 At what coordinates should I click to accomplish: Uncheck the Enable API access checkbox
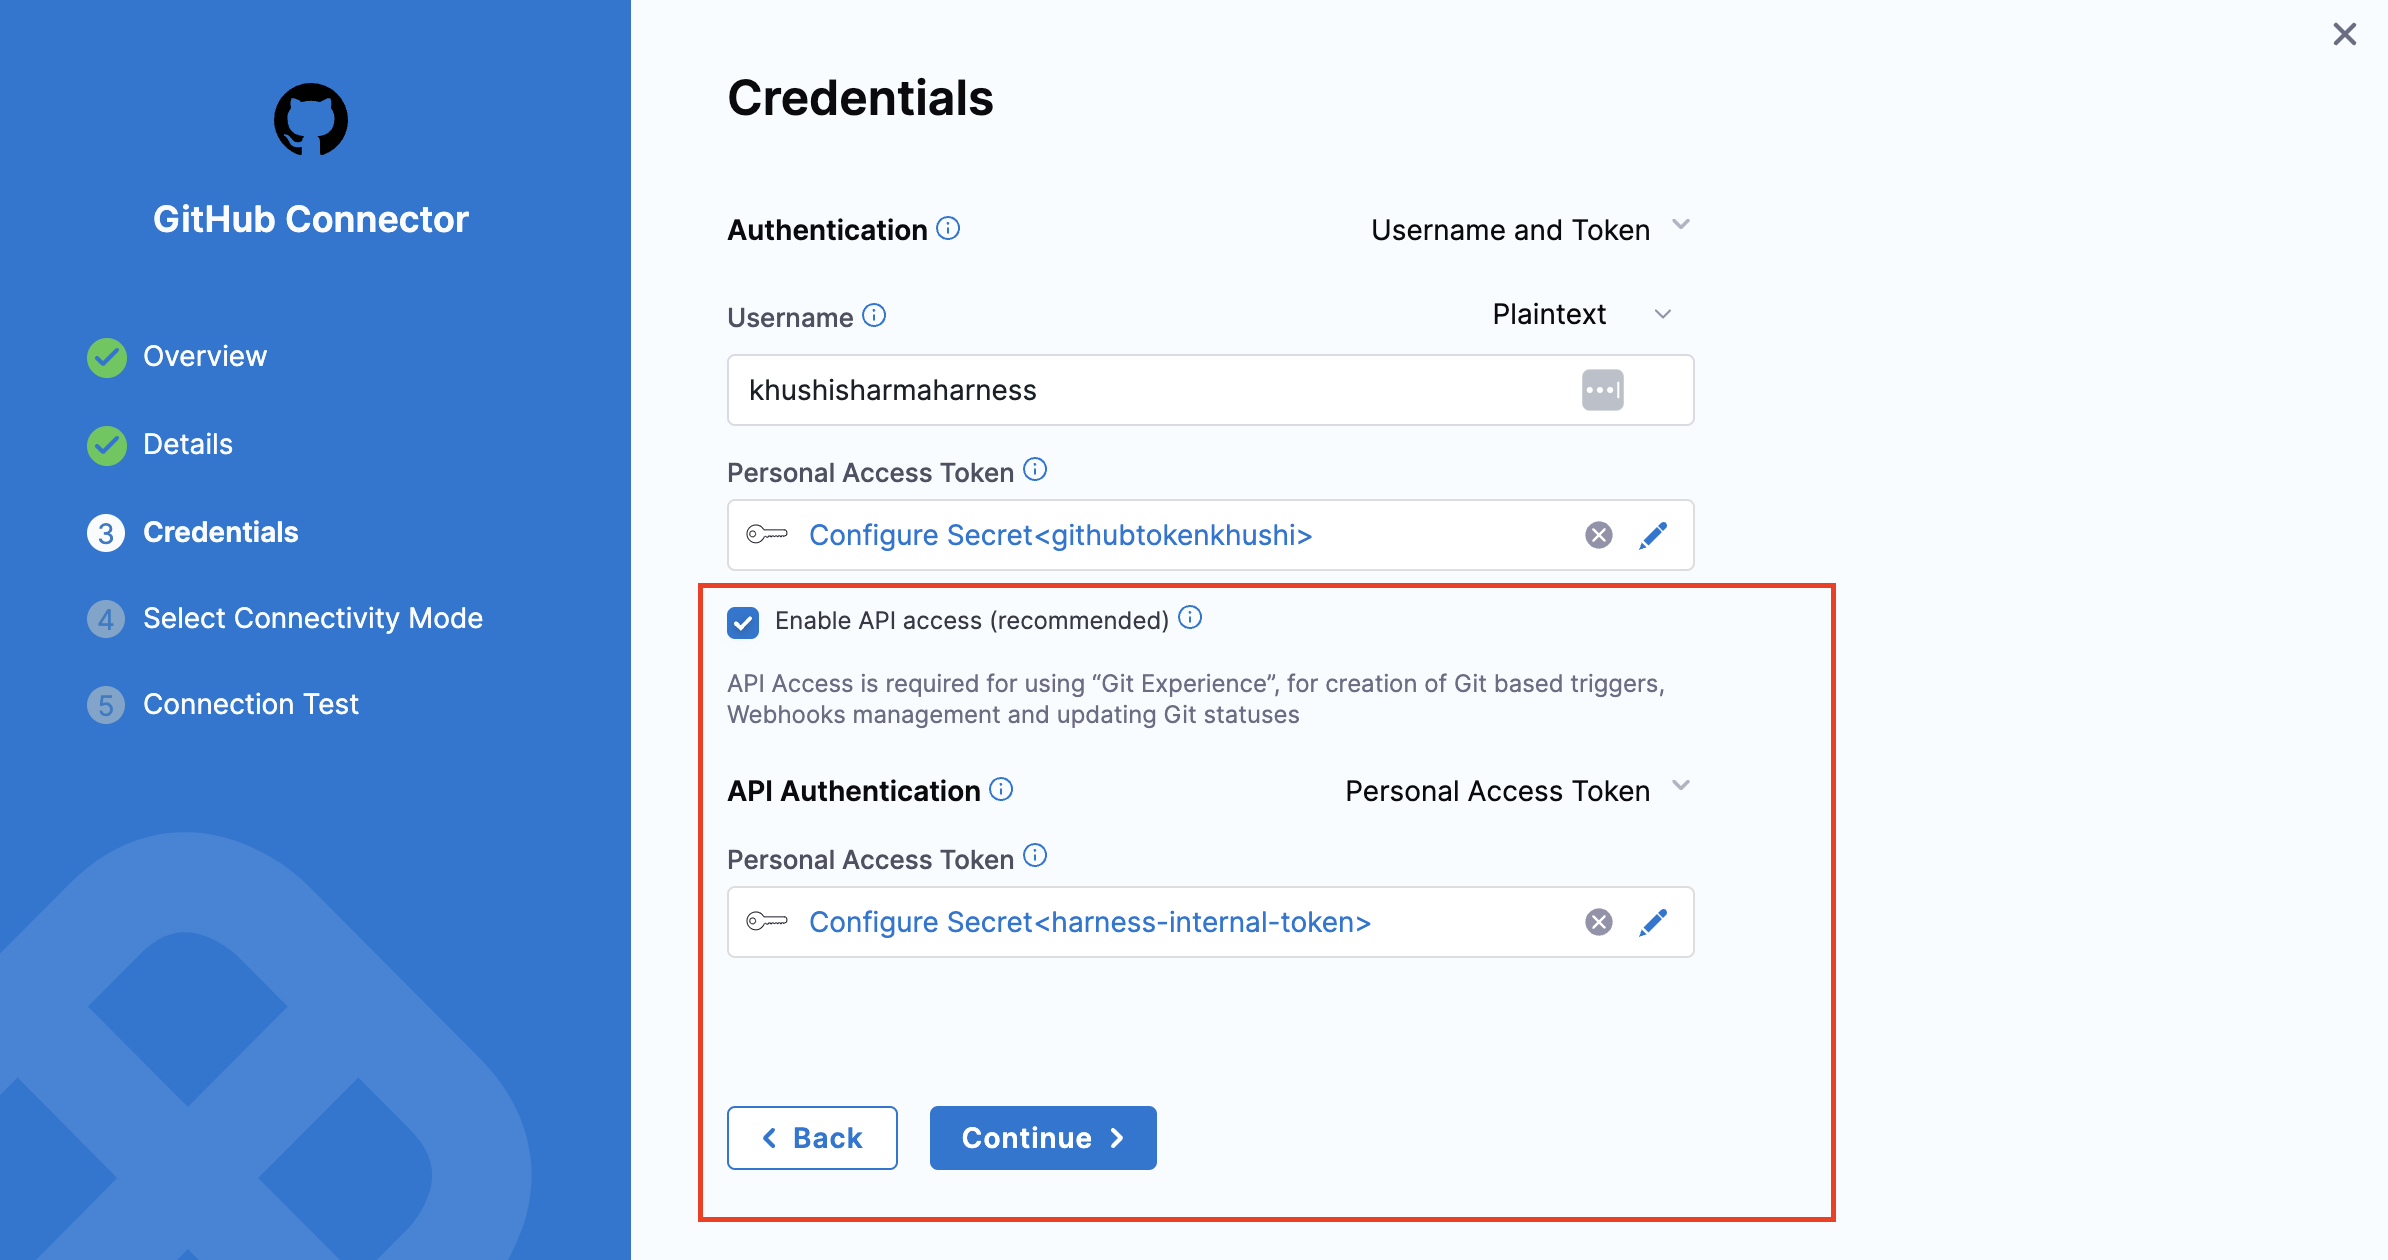click(x=743, y=622)
